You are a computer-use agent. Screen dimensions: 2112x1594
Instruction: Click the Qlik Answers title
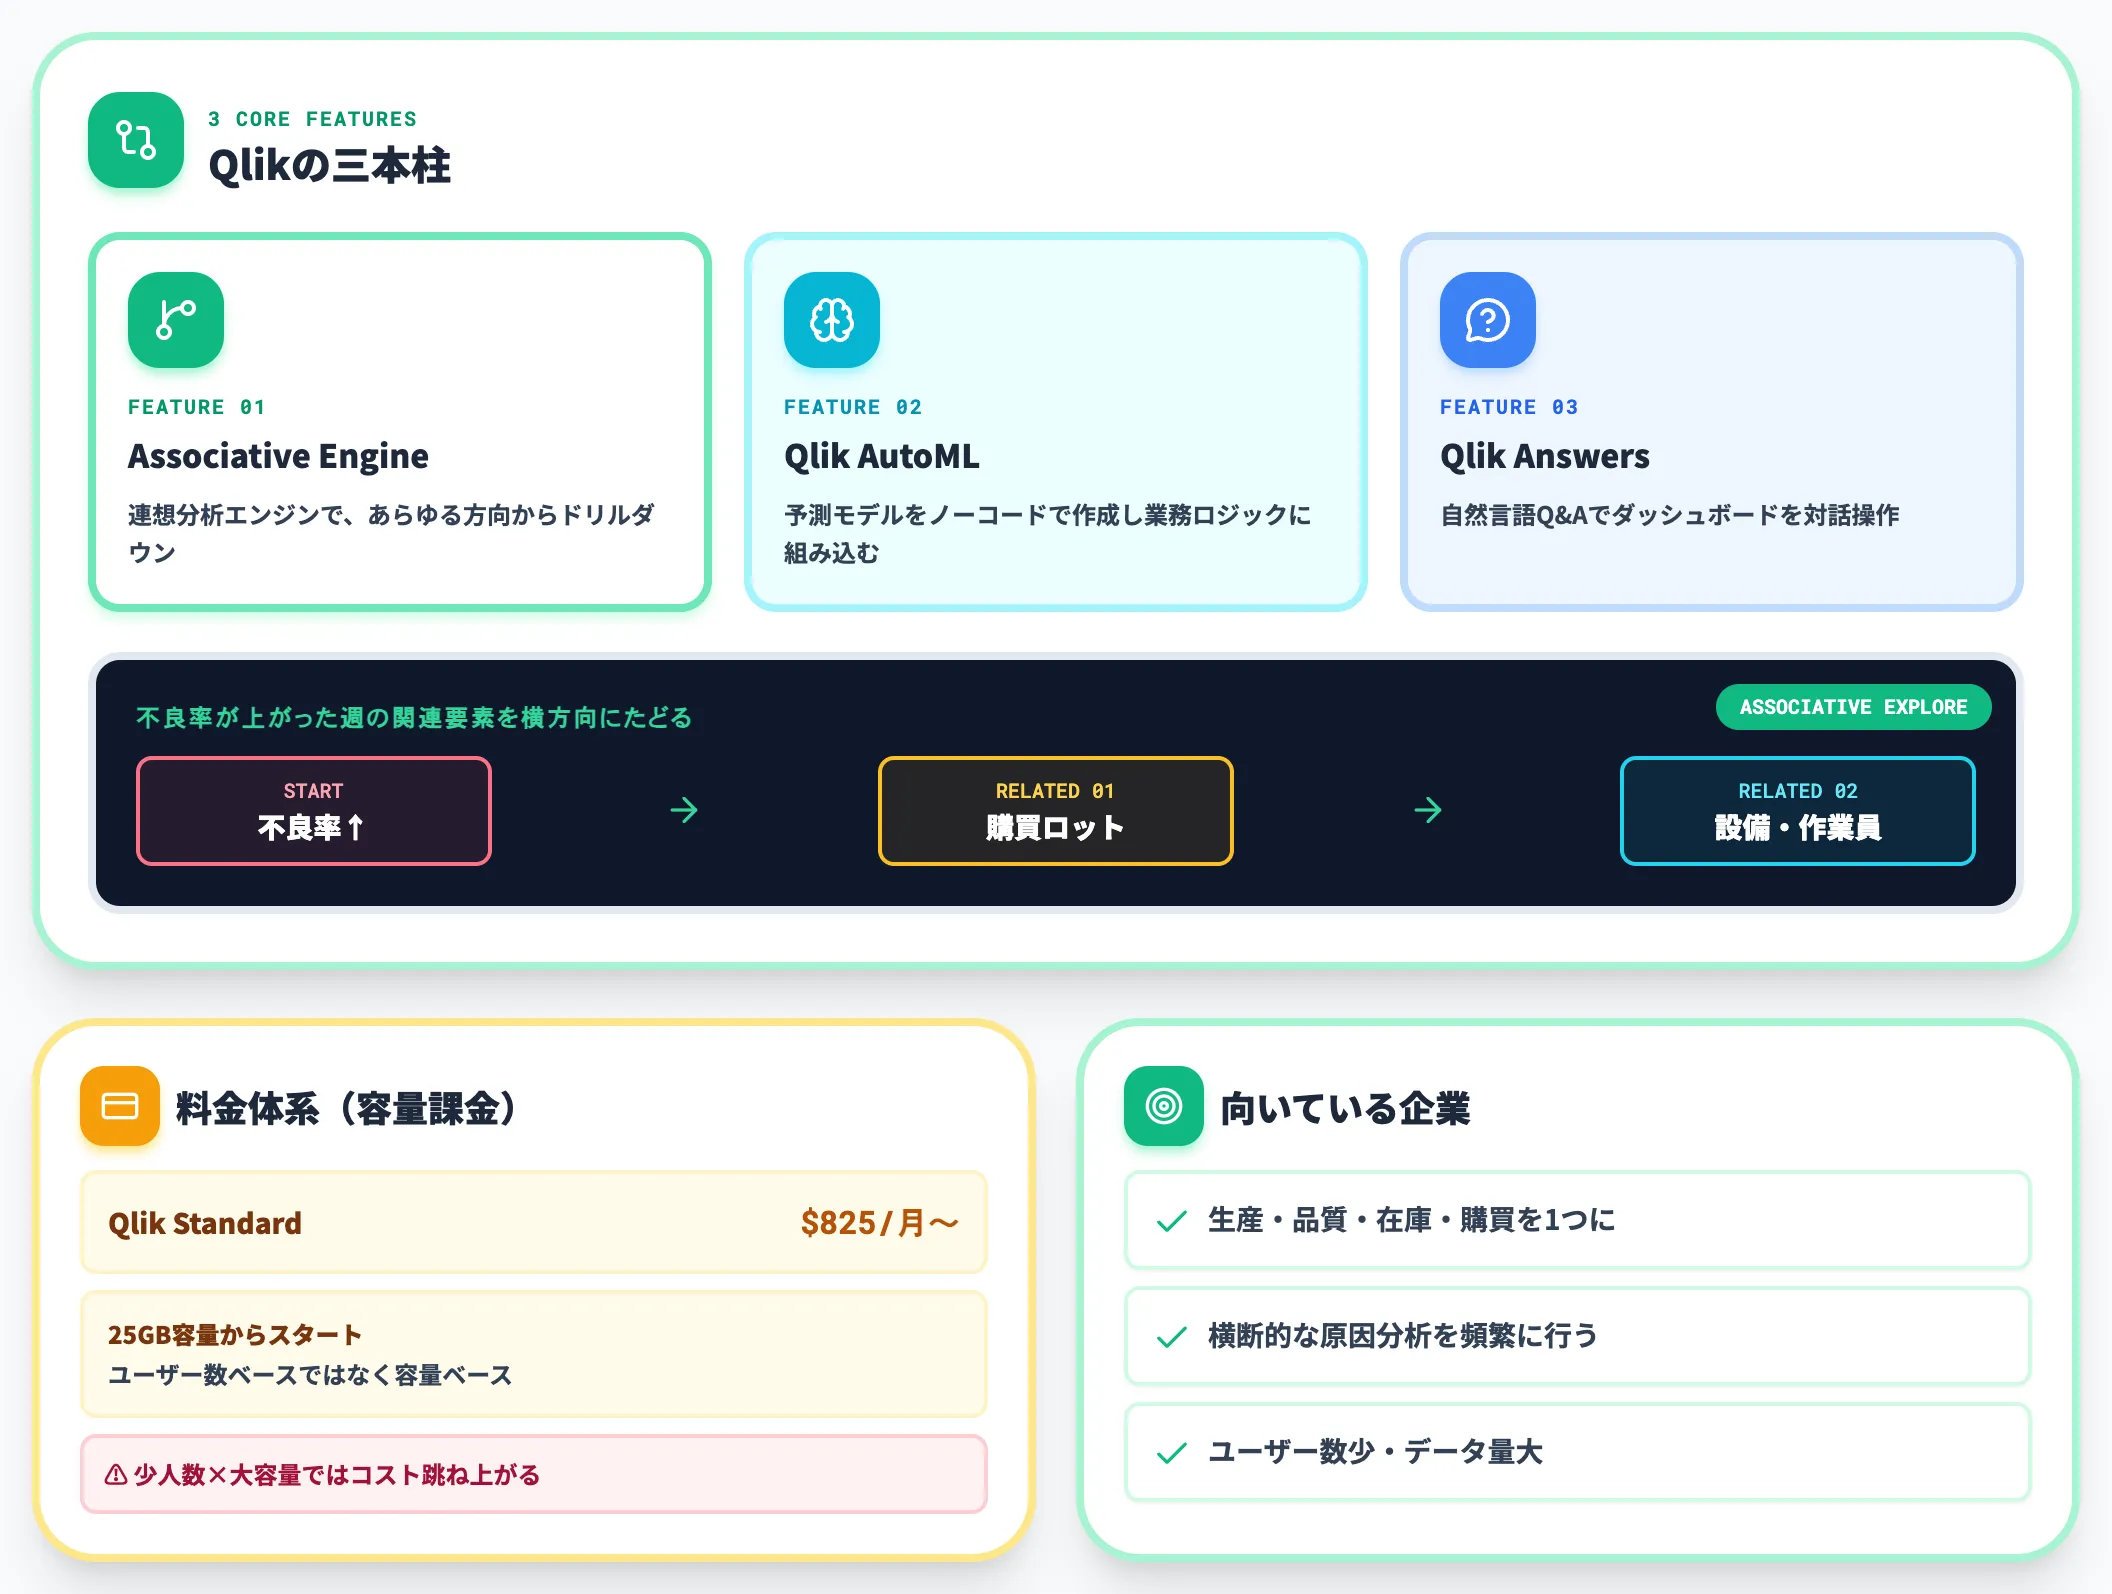tap(1545, 456)
